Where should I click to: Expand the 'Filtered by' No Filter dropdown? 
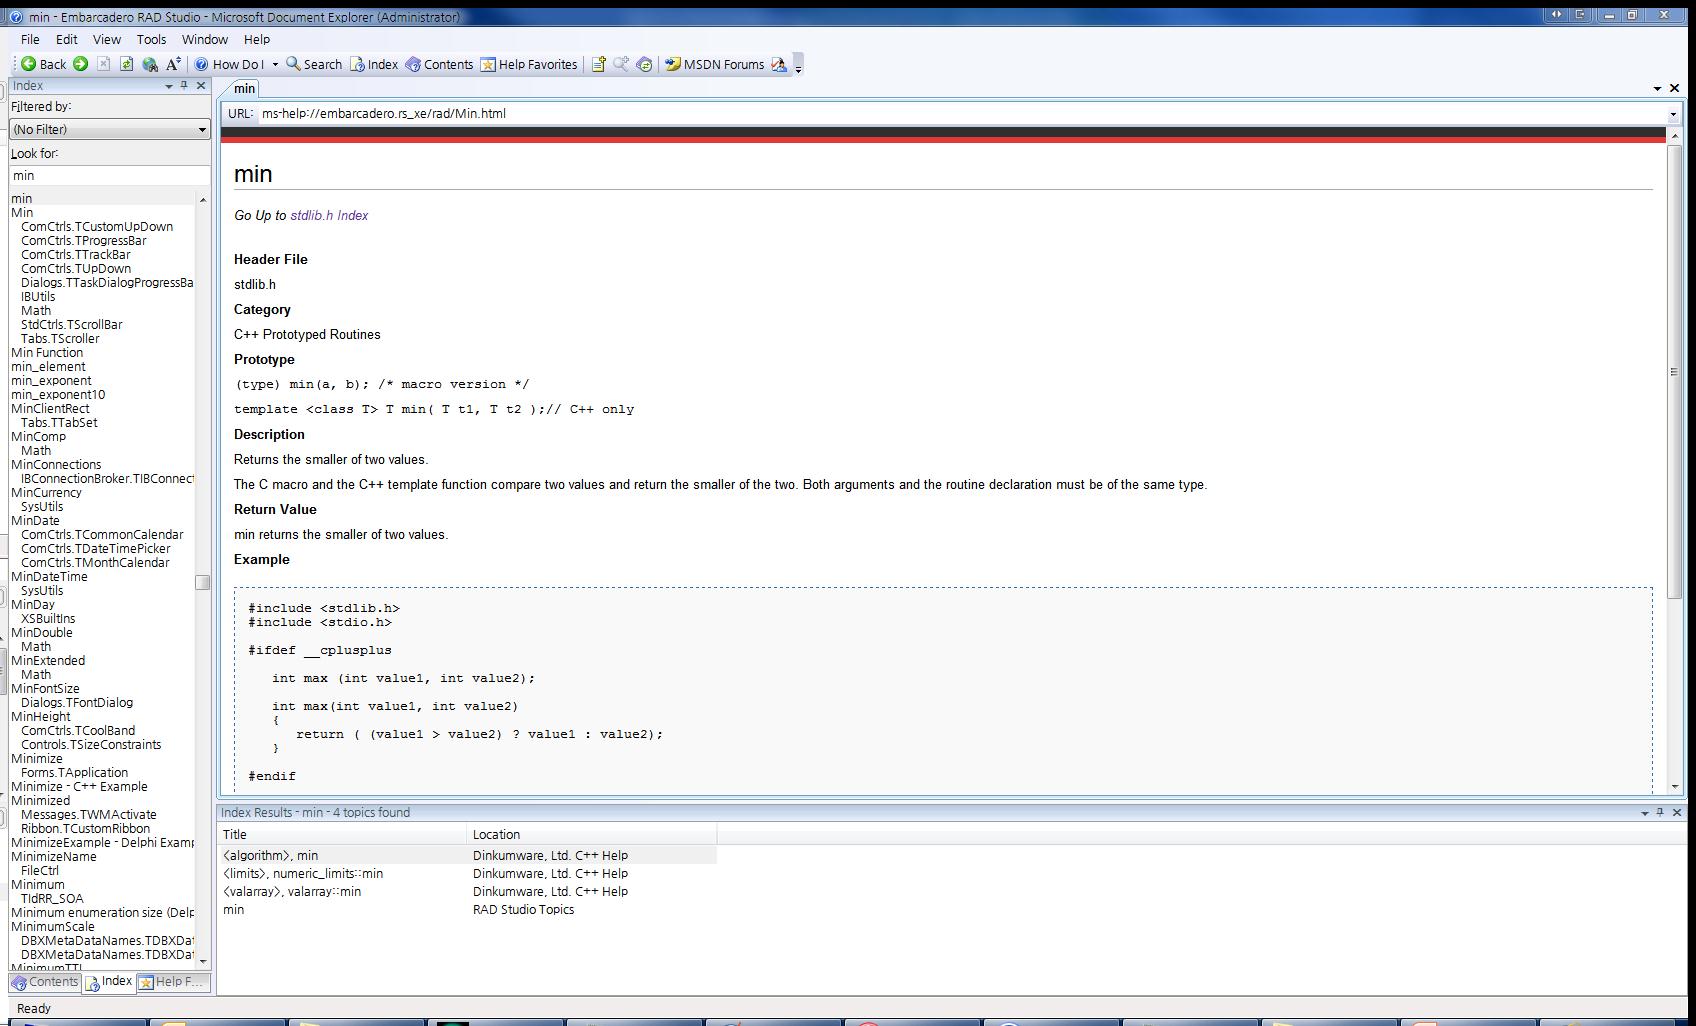click(201, 130)
